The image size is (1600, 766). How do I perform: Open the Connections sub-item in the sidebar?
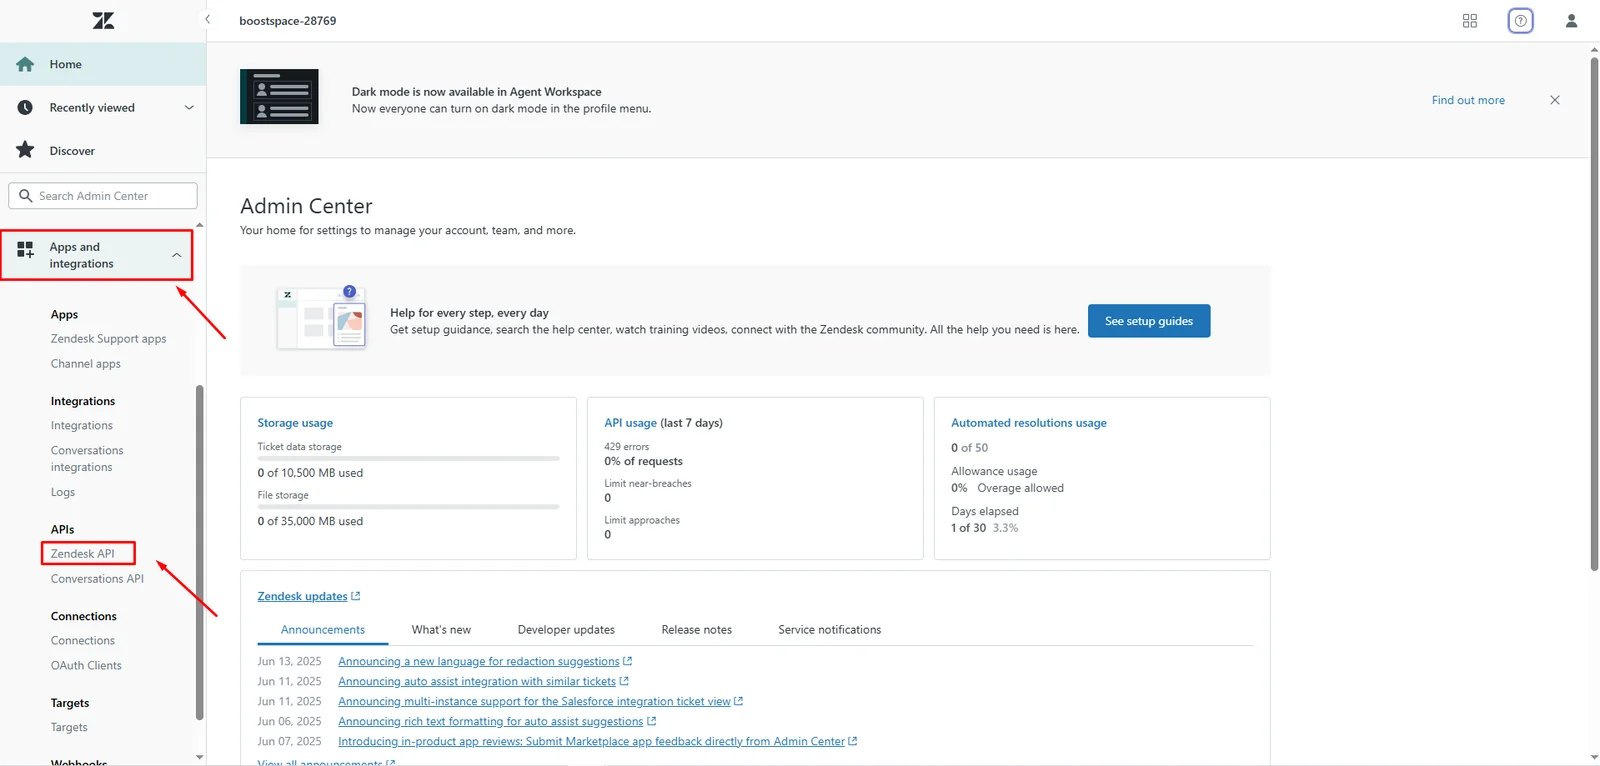click(x=83, y=641)
